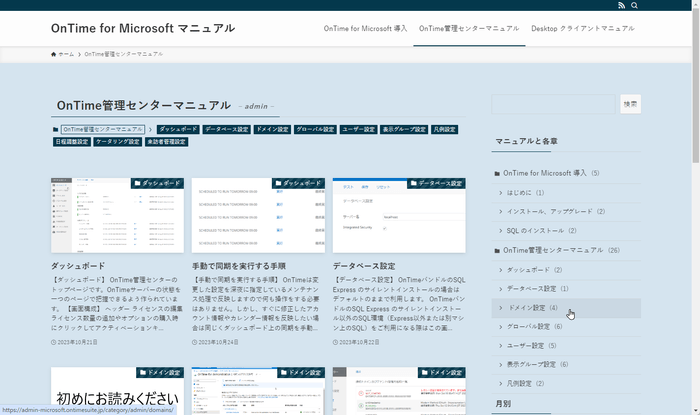Filter by ユーザー設定 tag

358,129
